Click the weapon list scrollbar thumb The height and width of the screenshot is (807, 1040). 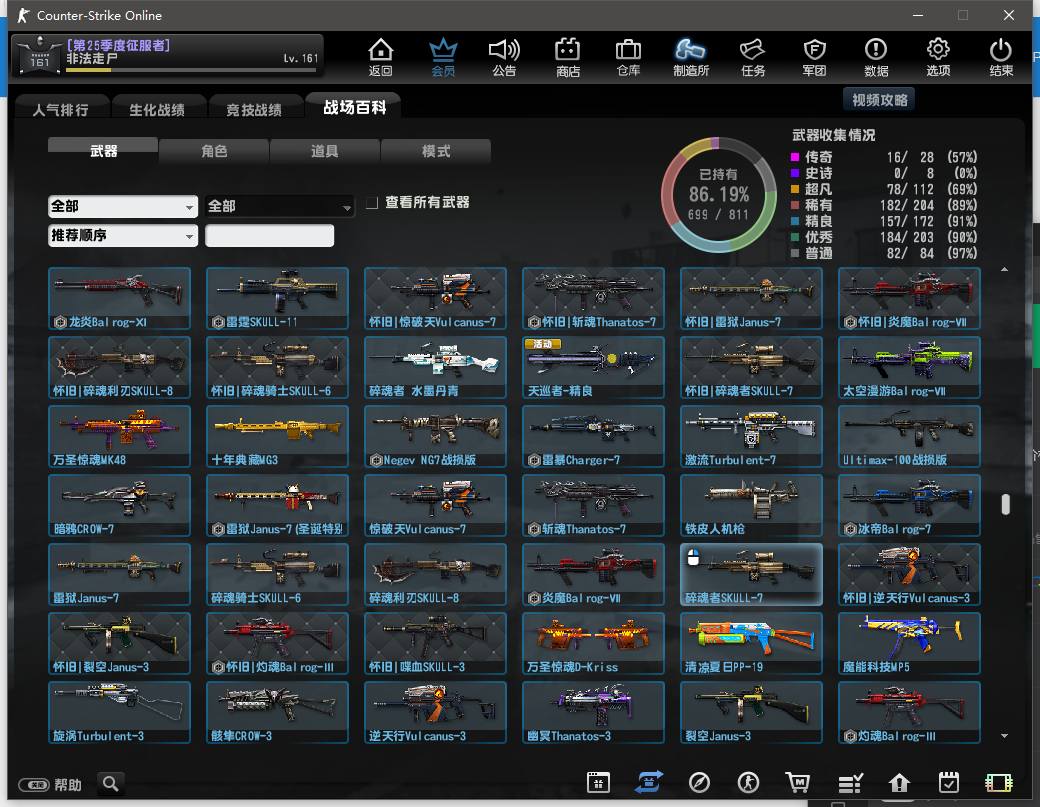1006,504
